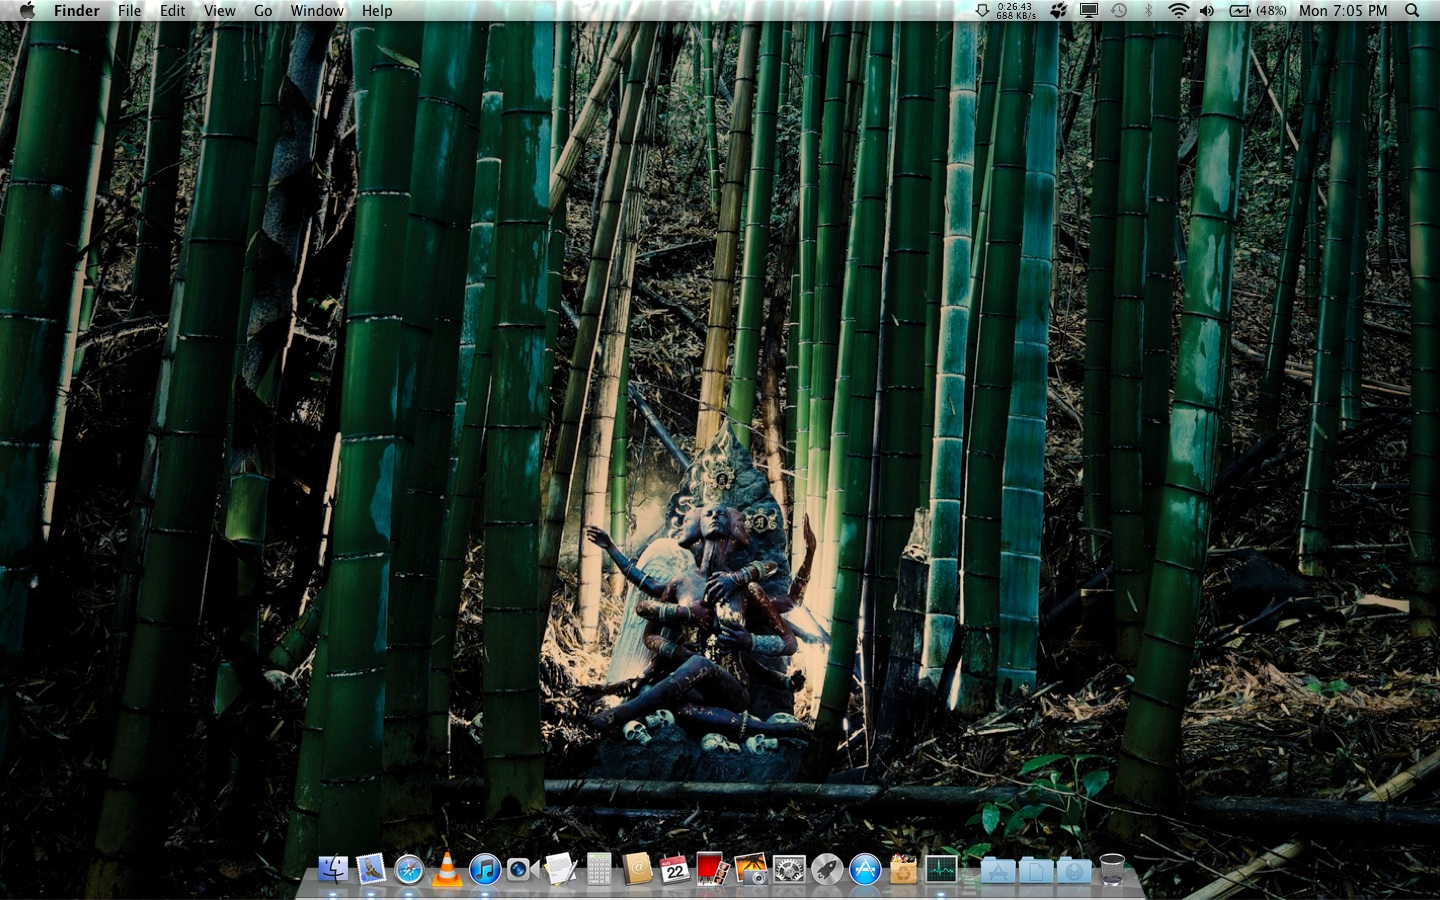Open the Displays menu bar icon
Image resolution: width=1440 pixels, height=900 pixels.
tap(1089, 11)
